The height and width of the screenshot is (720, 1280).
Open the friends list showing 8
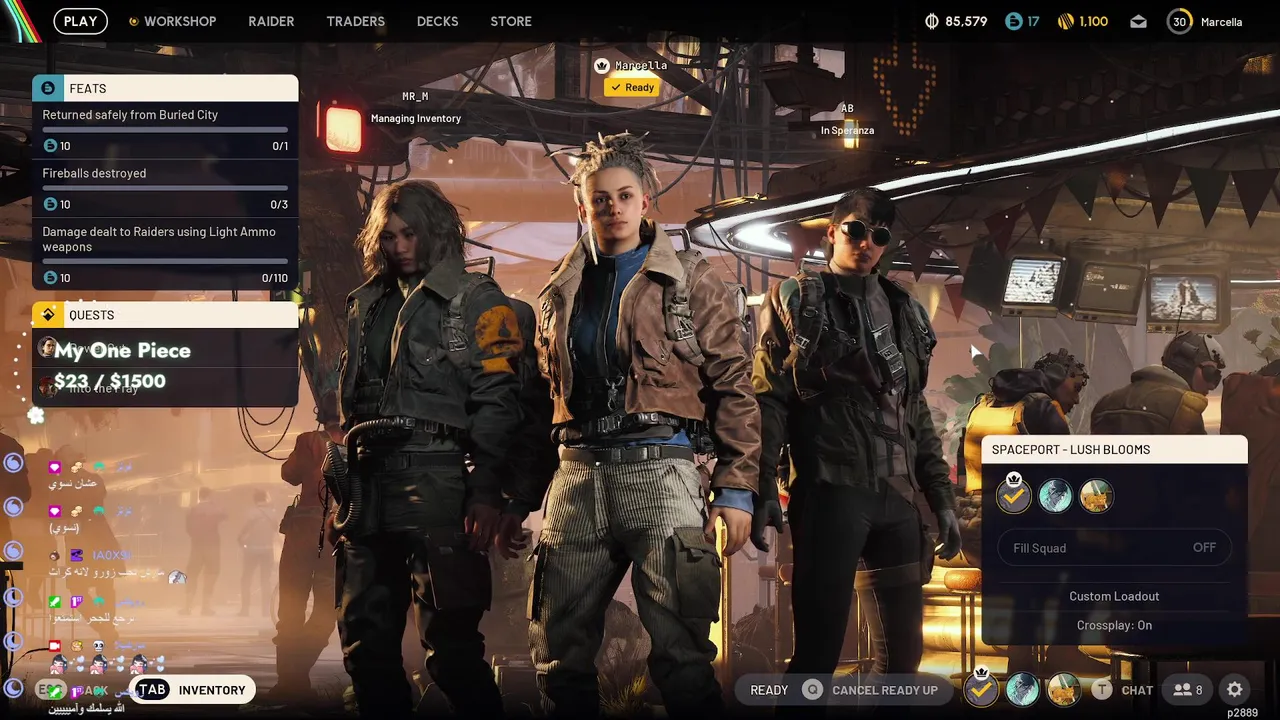(1187, 690)
